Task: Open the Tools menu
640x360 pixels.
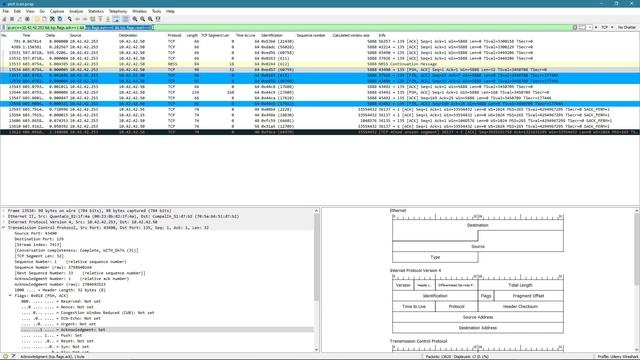Action: coord(156,11)
